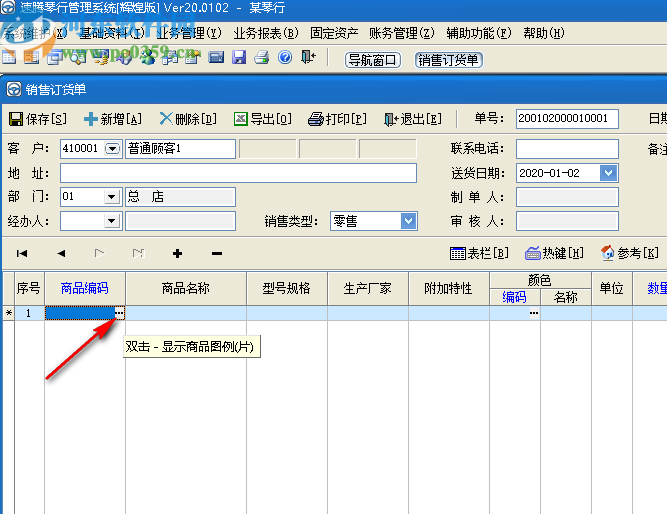The image size is (667, 514).
Task: Click 保存[S] to save the order
Action: [x=38, y=119]
